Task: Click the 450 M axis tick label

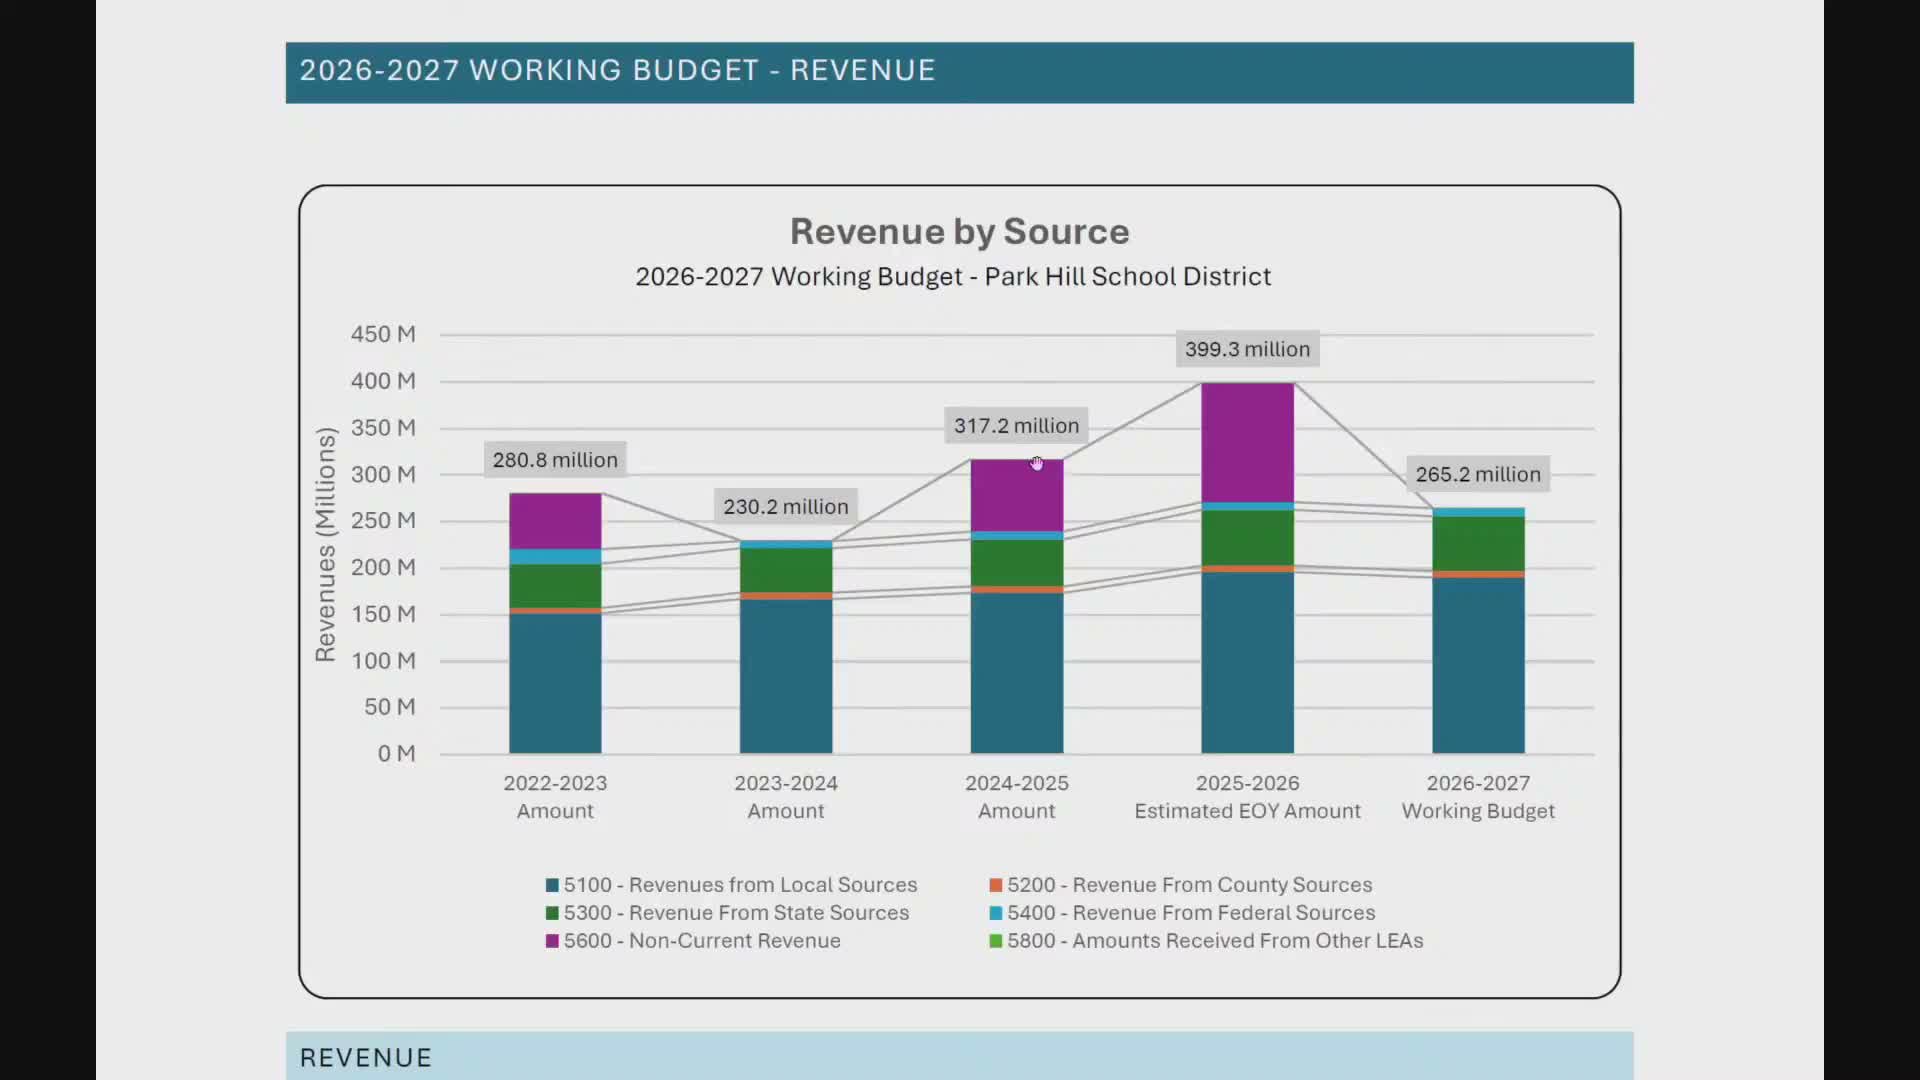Action: [x=383, y=334]
